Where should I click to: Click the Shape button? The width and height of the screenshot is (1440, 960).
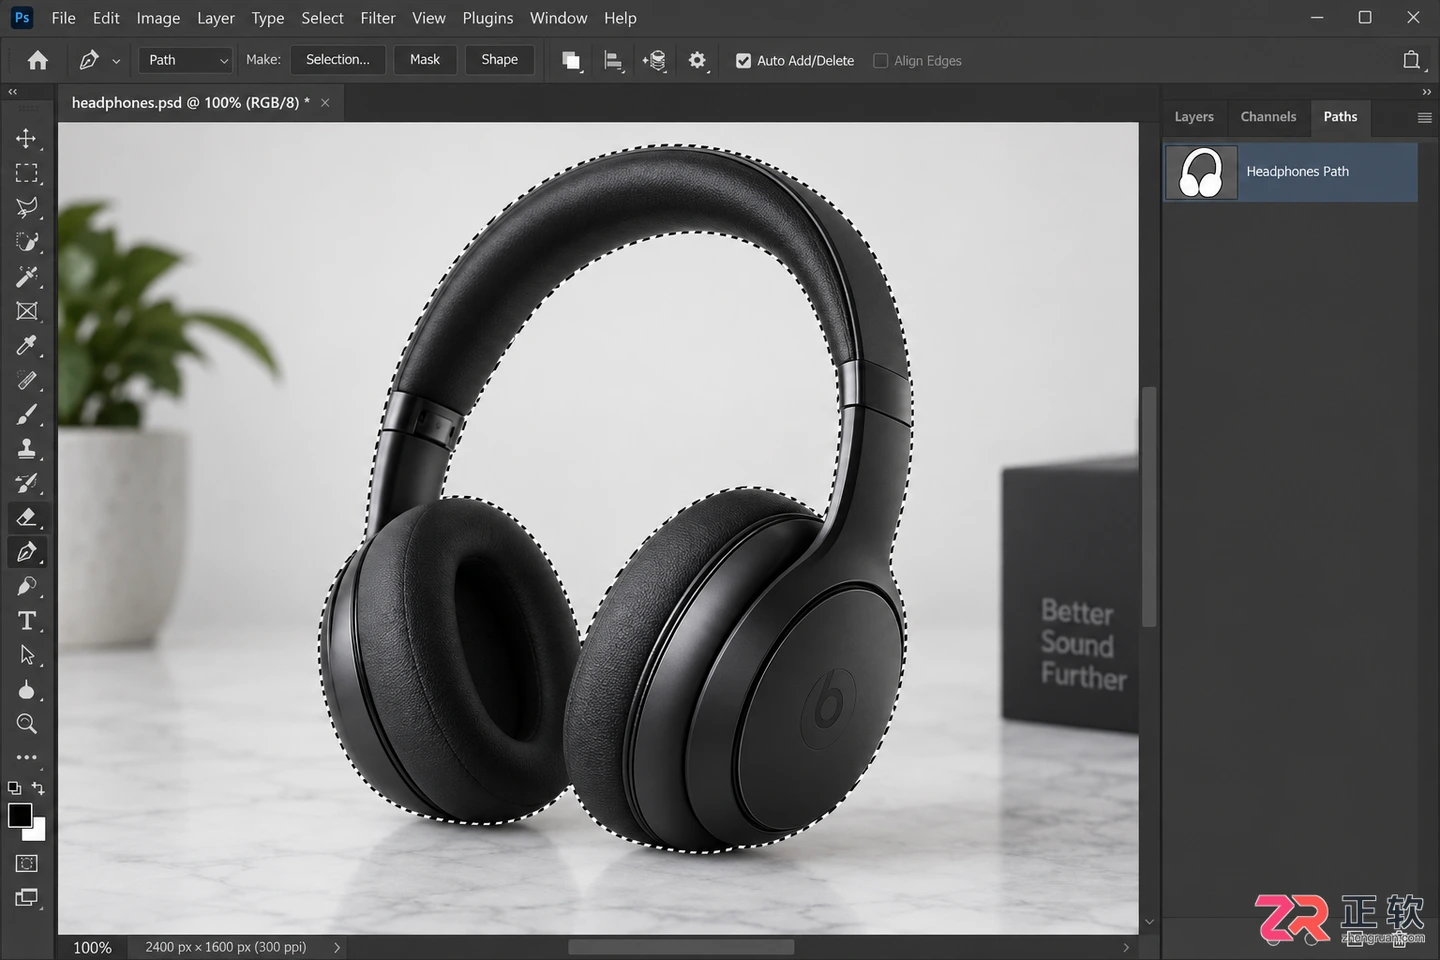tap(499, 60)
